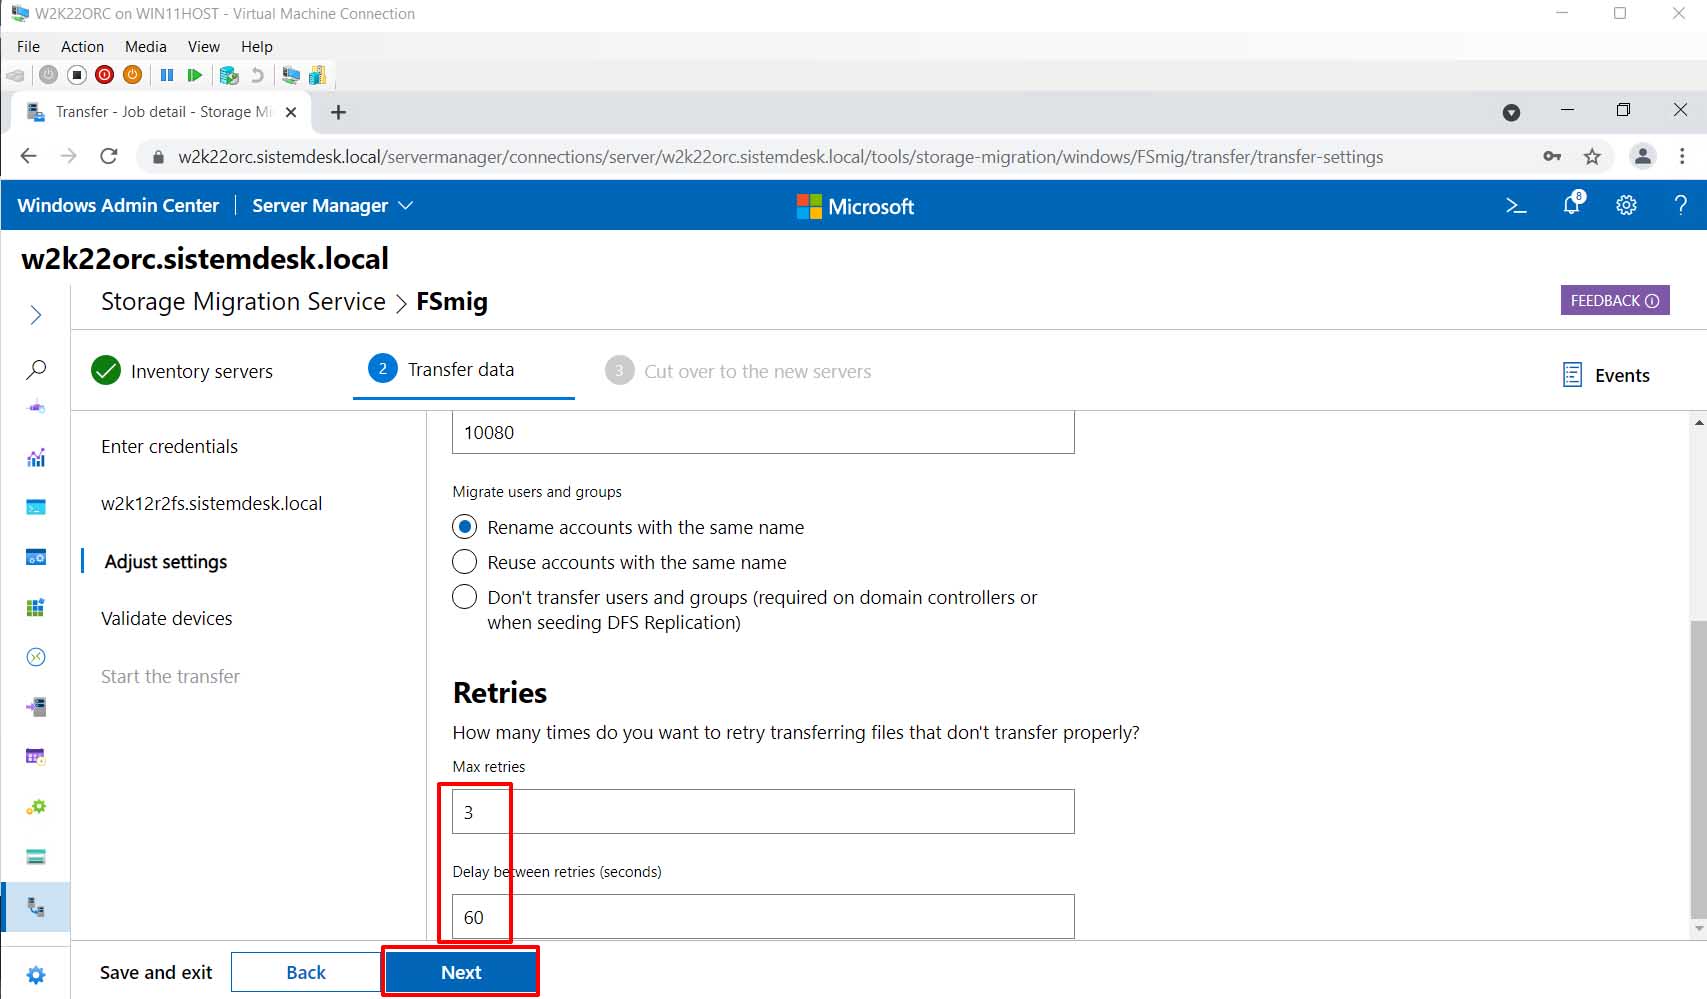Open Remote Desktop from the sidebar
The width and height of the screenshot is (1707, 999).
(36, 657)
